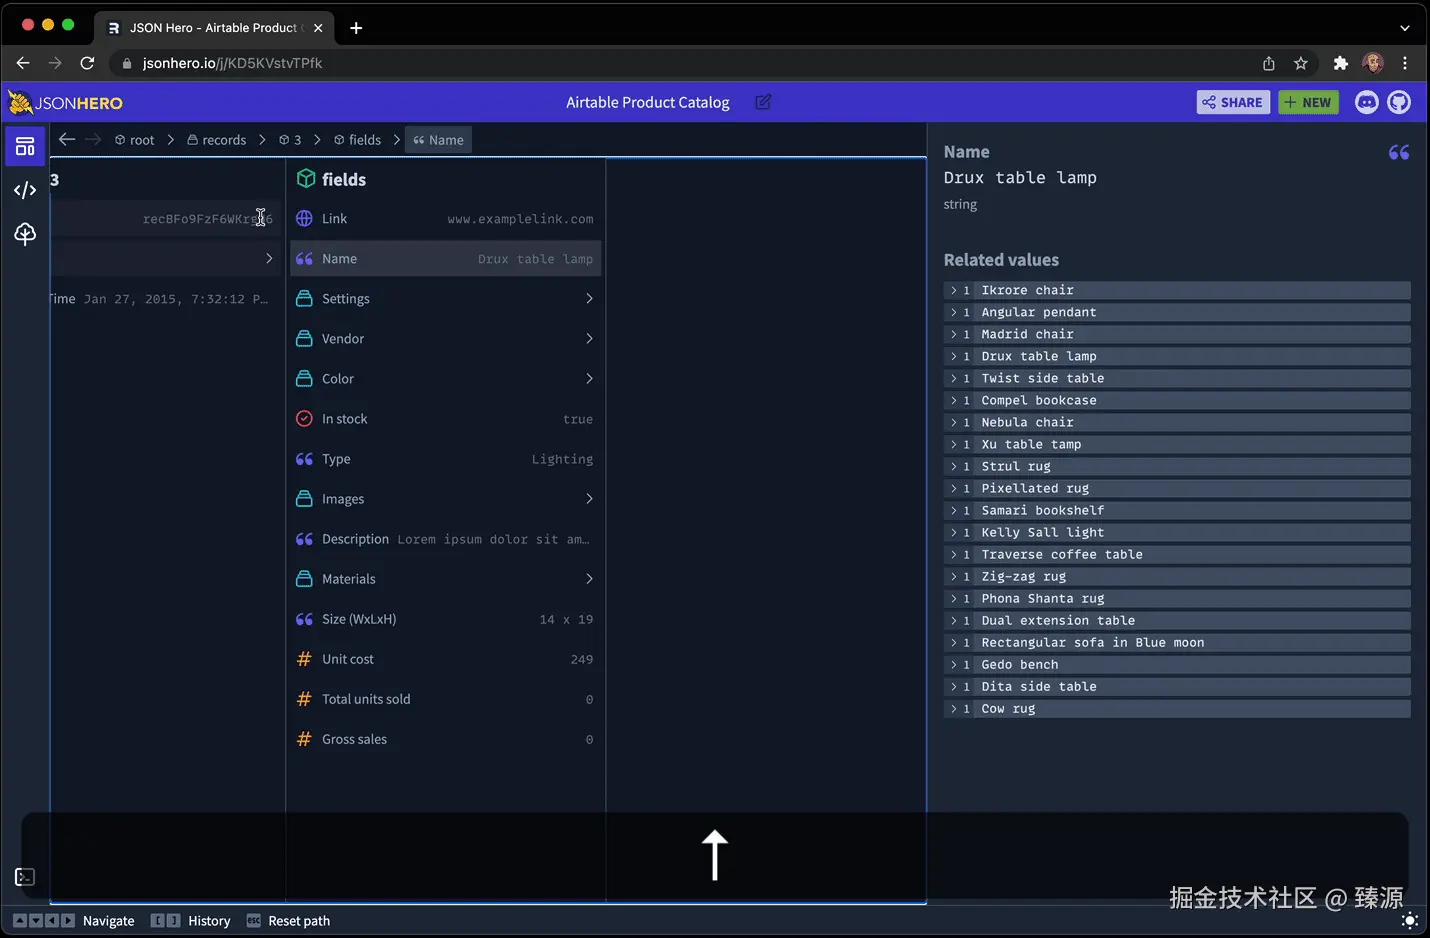Select the Size (WxLxH) field row
Viewport: 1430px width, 938px height.
446,619
